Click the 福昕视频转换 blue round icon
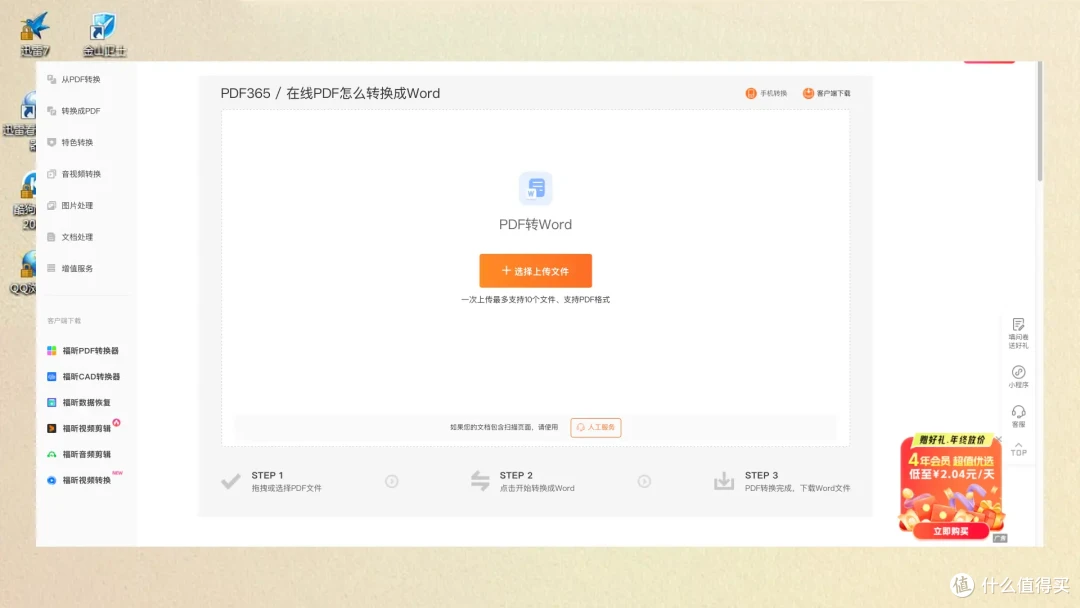 pos(52,481)
